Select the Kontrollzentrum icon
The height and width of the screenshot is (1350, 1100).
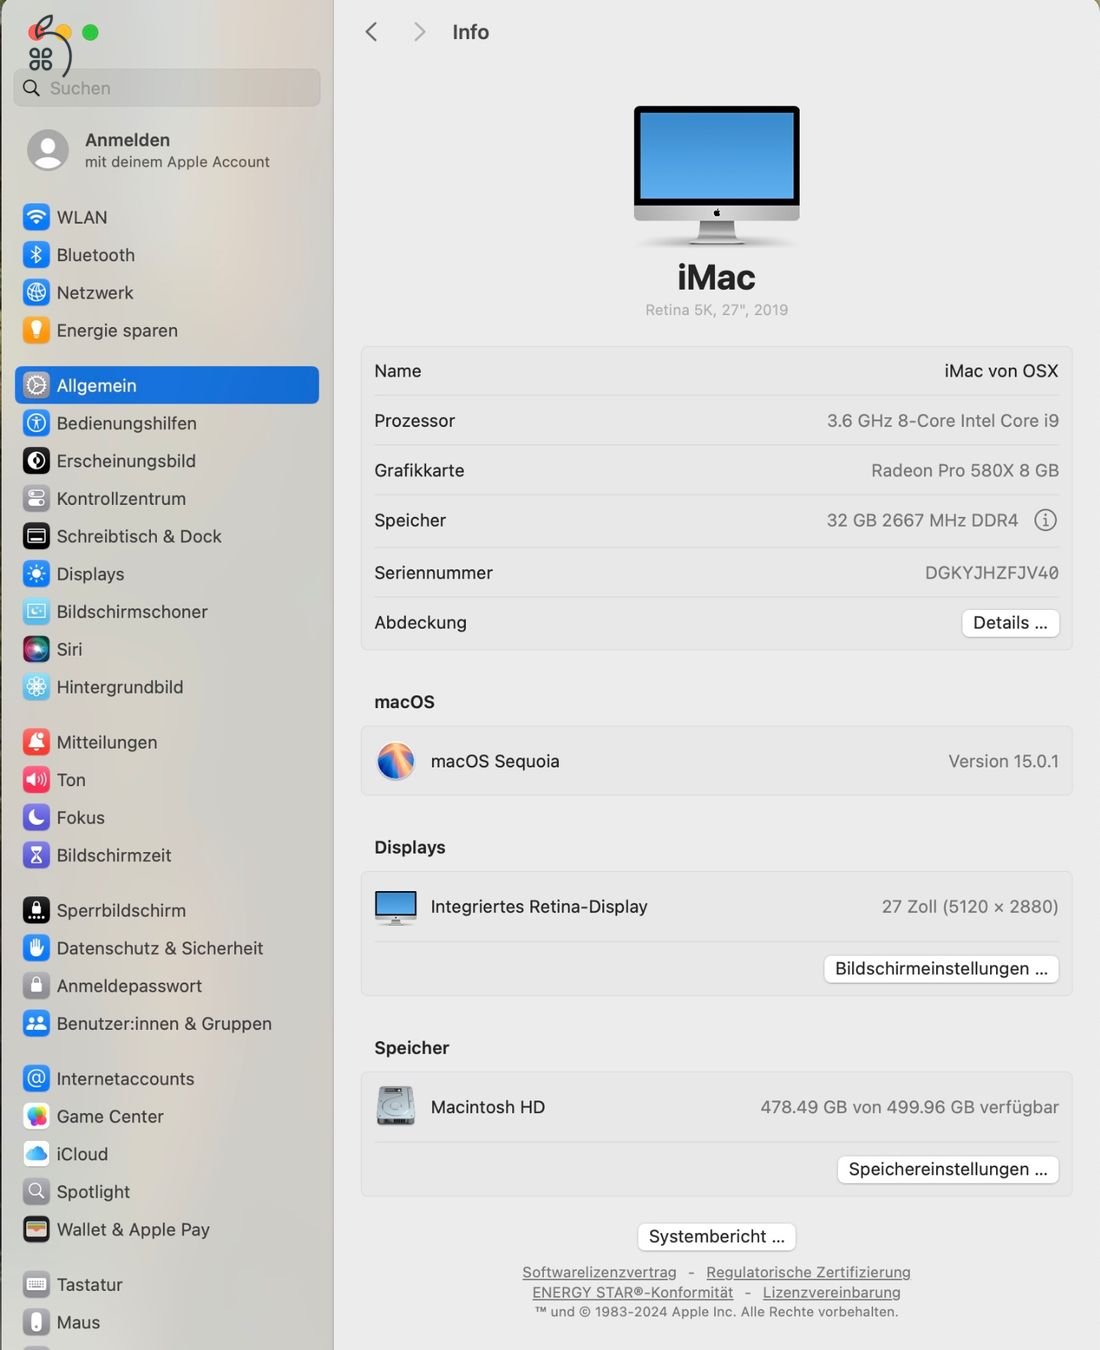[36, 498]
